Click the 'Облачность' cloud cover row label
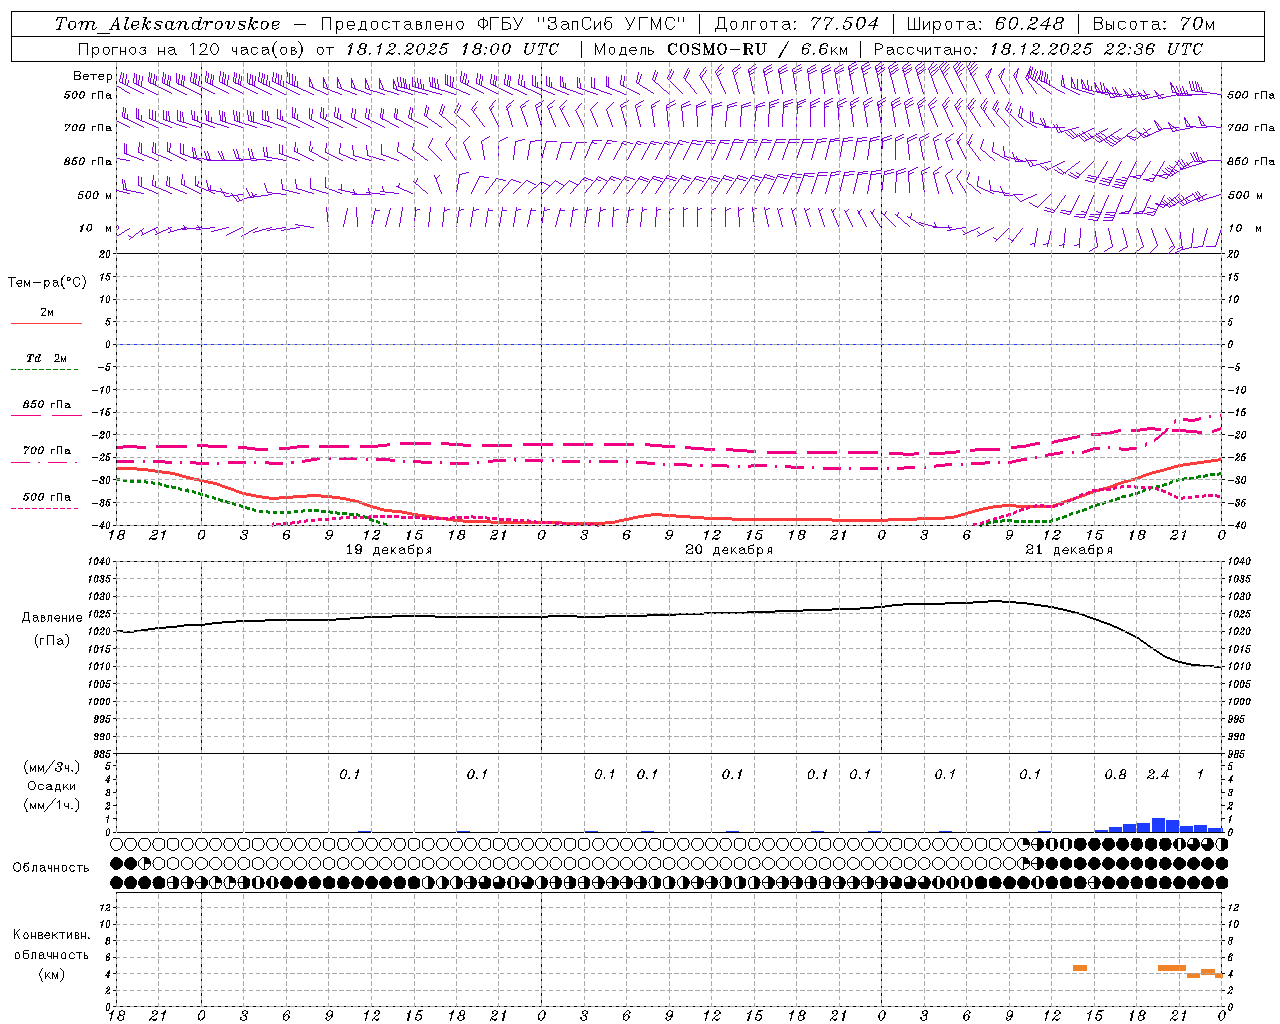This screenshot has height=1024, width=1280. (51, 867)
